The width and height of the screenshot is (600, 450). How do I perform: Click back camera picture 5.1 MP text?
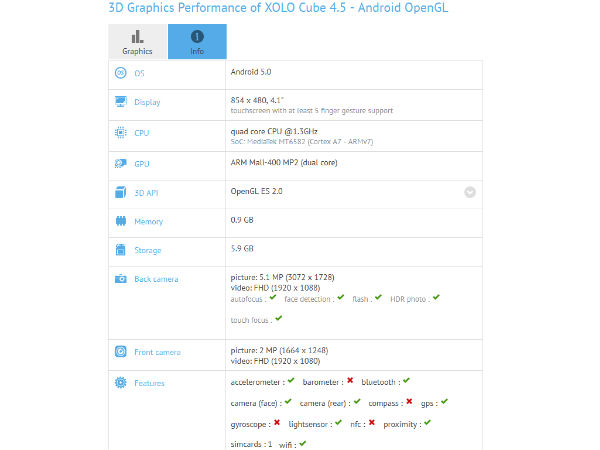(282, 277)
